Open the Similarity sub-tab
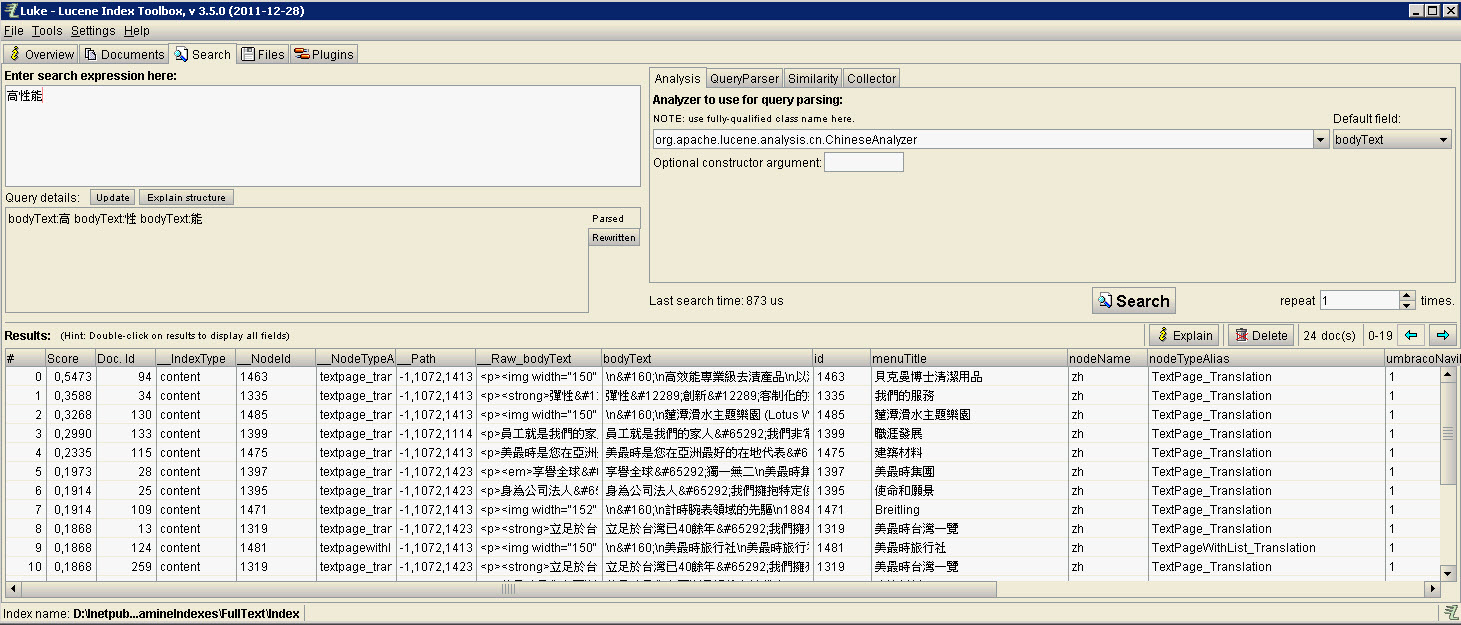Image resolution: width=1461 pixels, height=625 pixels. click(813, 78)
